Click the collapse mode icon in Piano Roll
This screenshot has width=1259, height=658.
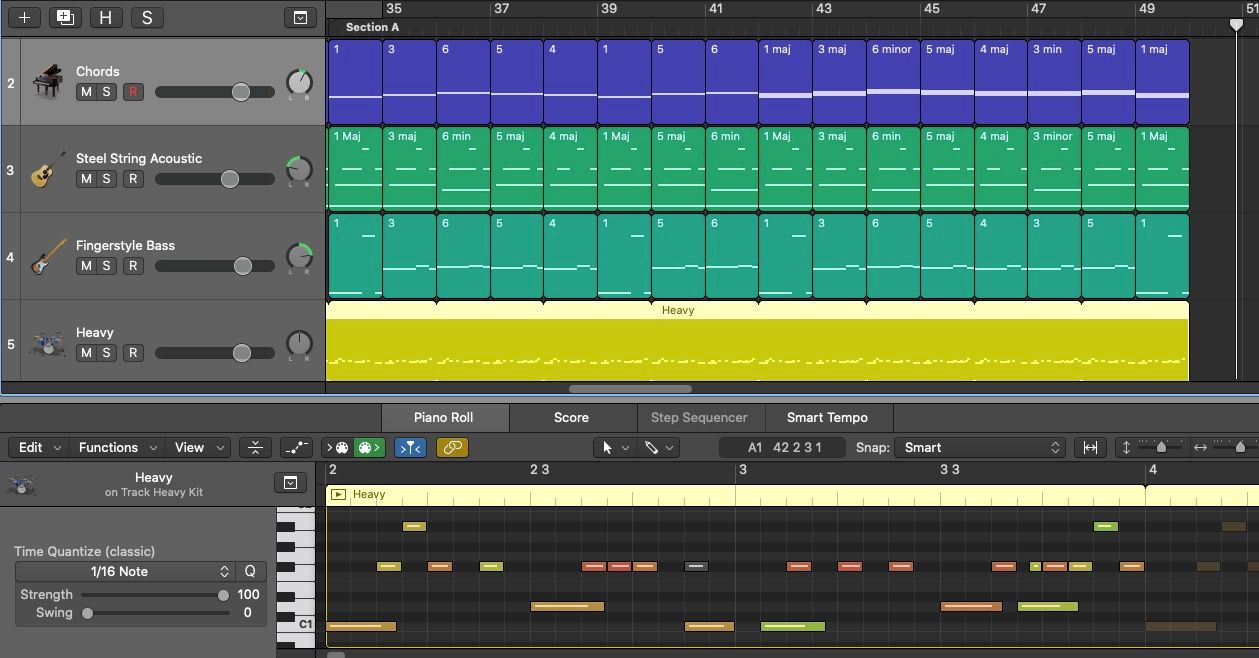pos(256,448)
